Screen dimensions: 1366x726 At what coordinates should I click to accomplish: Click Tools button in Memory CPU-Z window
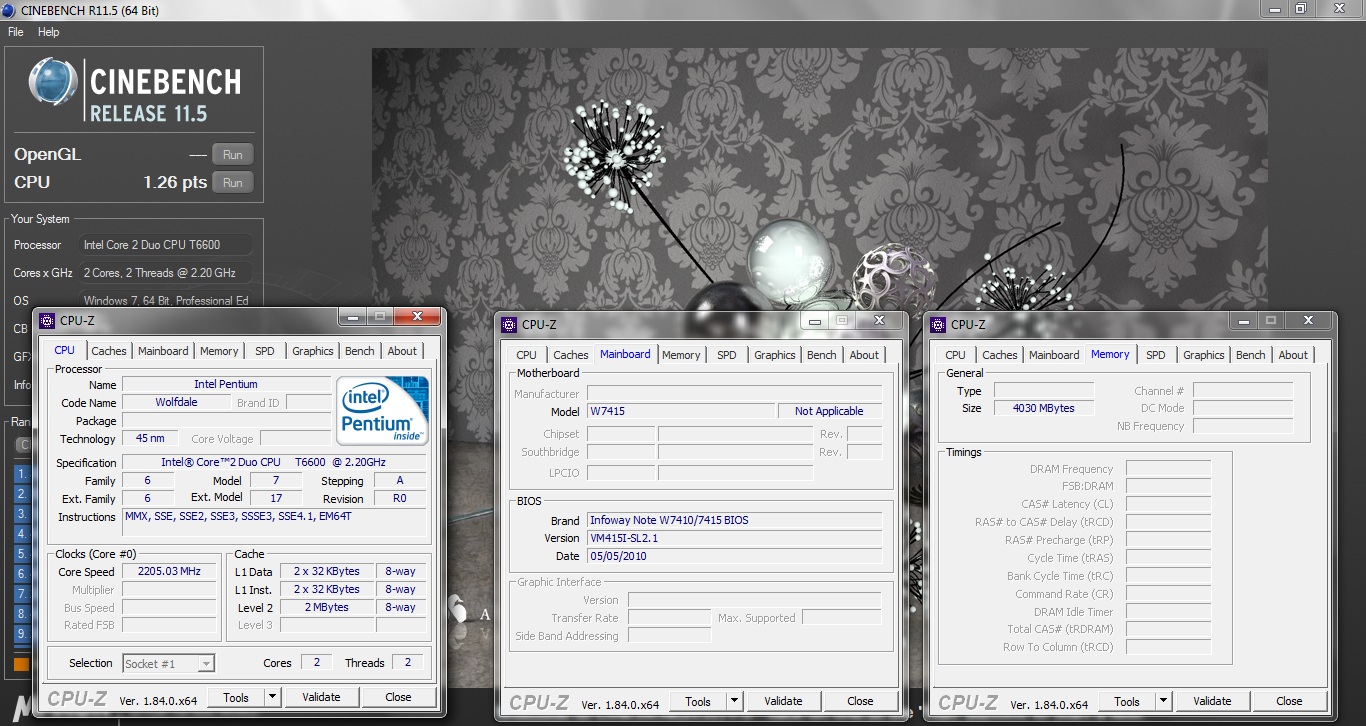pos(1127,701)
